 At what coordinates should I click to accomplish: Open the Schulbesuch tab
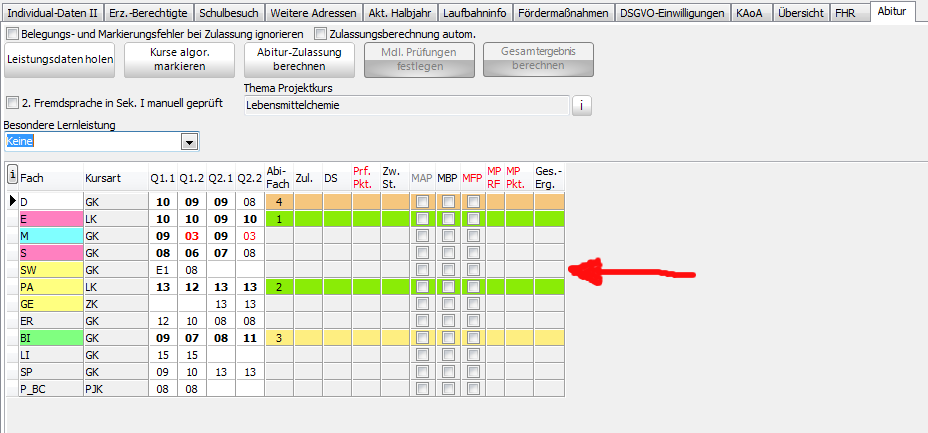click(228, 12)
